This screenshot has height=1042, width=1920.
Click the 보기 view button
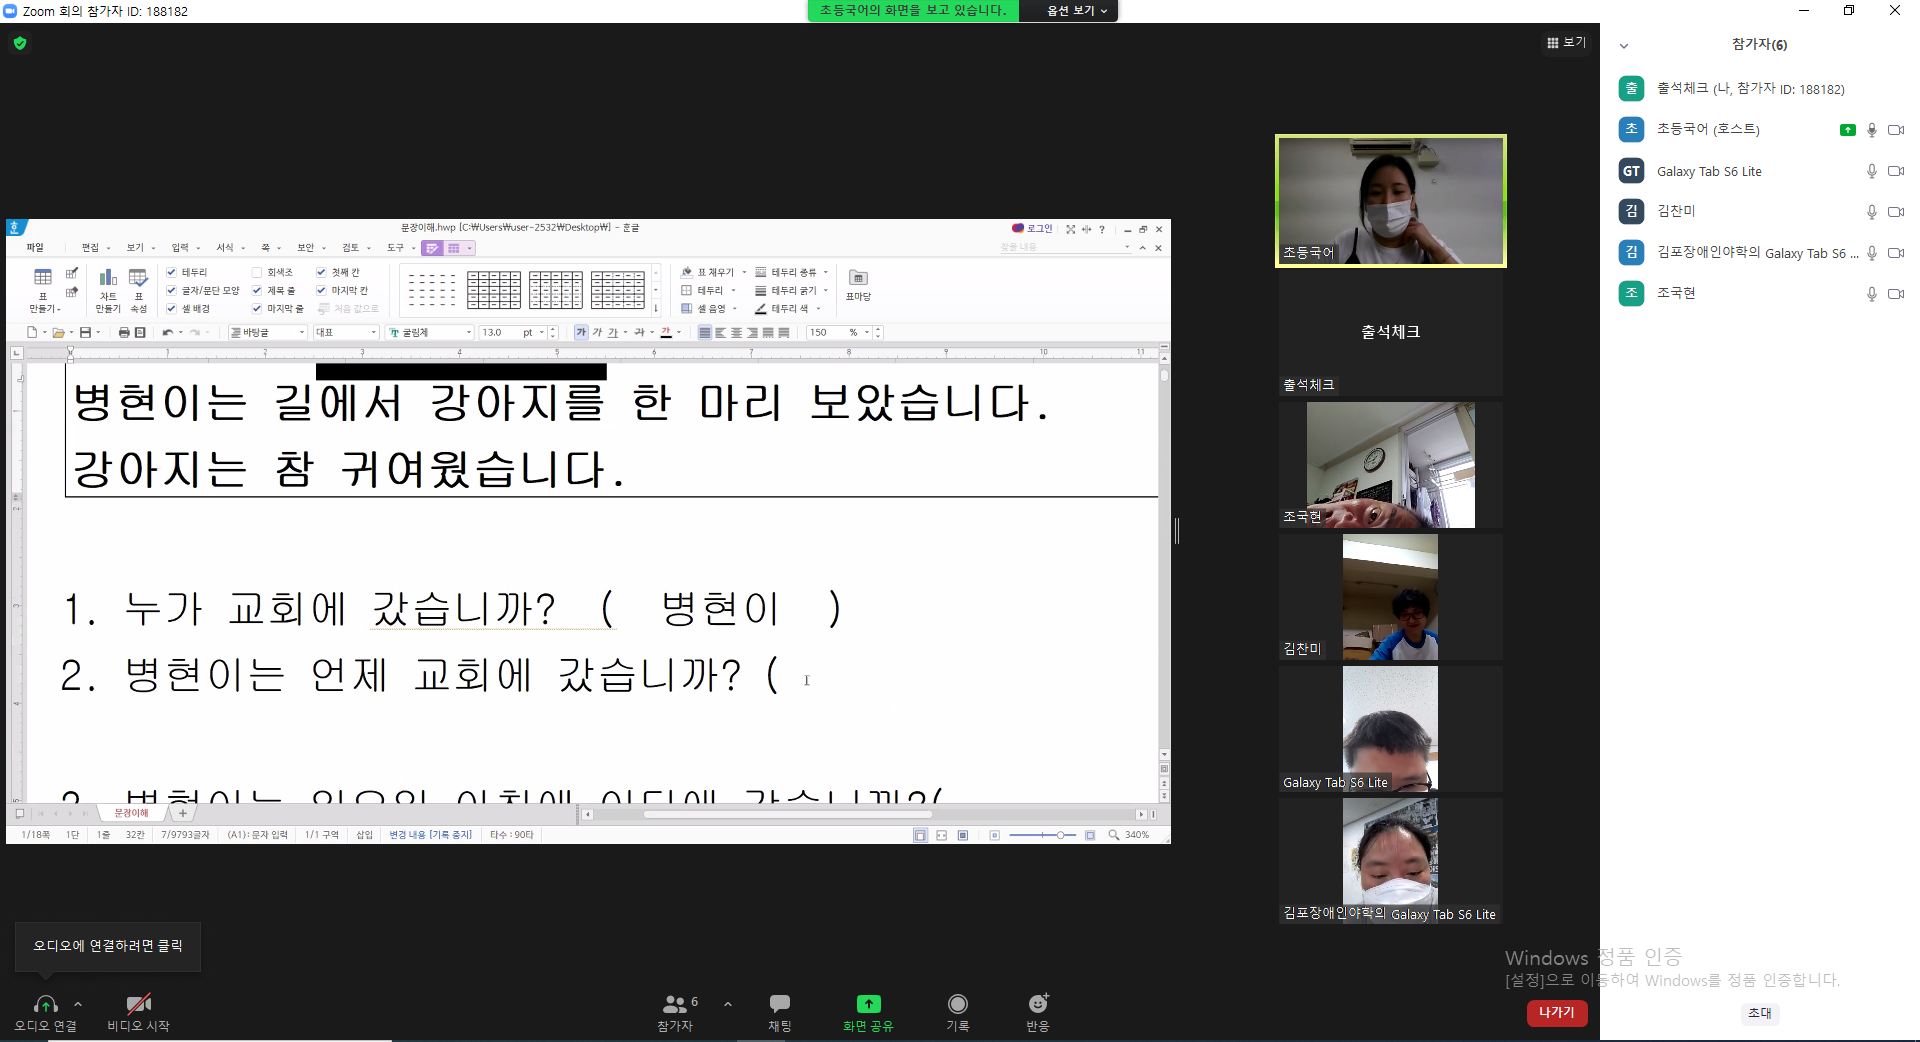(x=1566, y=42)
